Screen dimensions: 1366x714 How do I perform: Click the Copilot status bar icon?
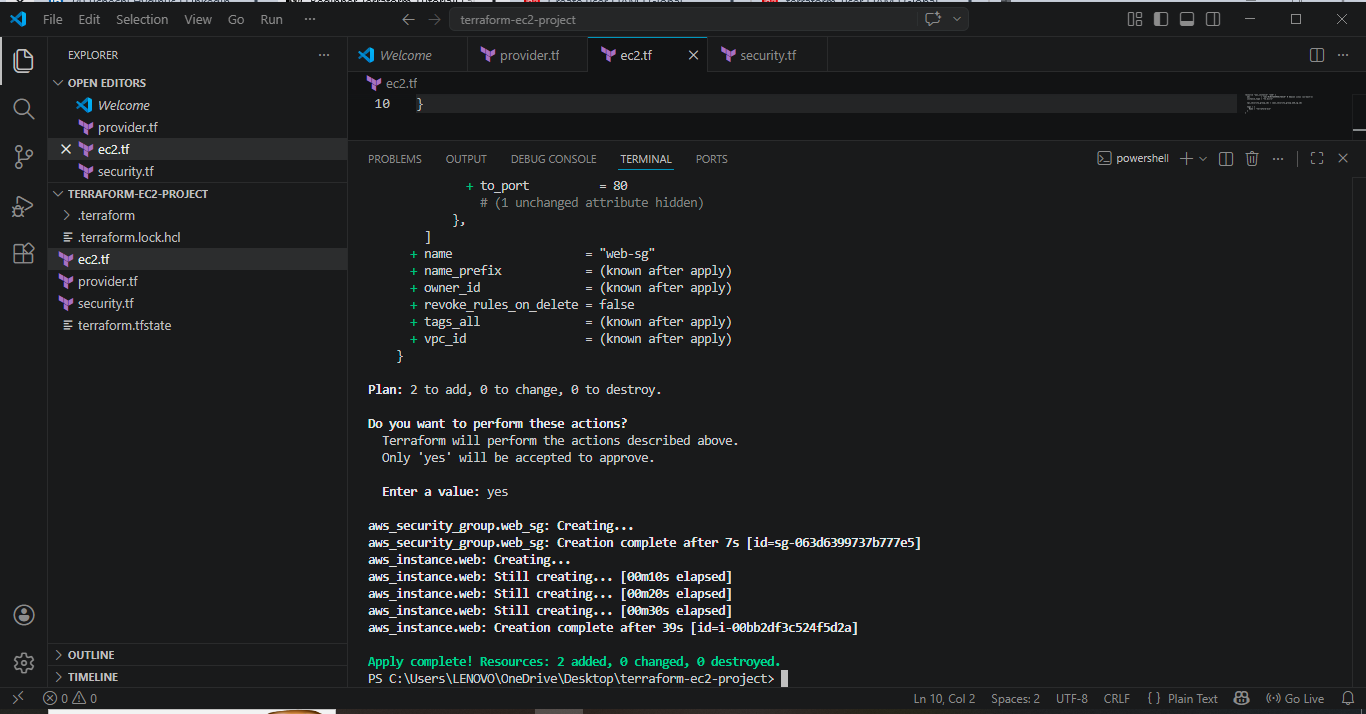pyautogui.click(x=1242, y=698)
